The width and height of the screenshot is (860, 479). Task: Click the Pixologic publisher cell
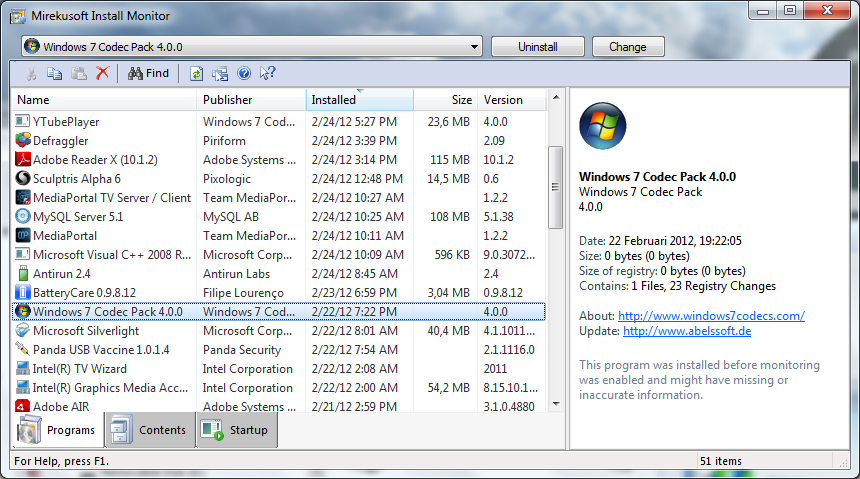coord(227,179)
